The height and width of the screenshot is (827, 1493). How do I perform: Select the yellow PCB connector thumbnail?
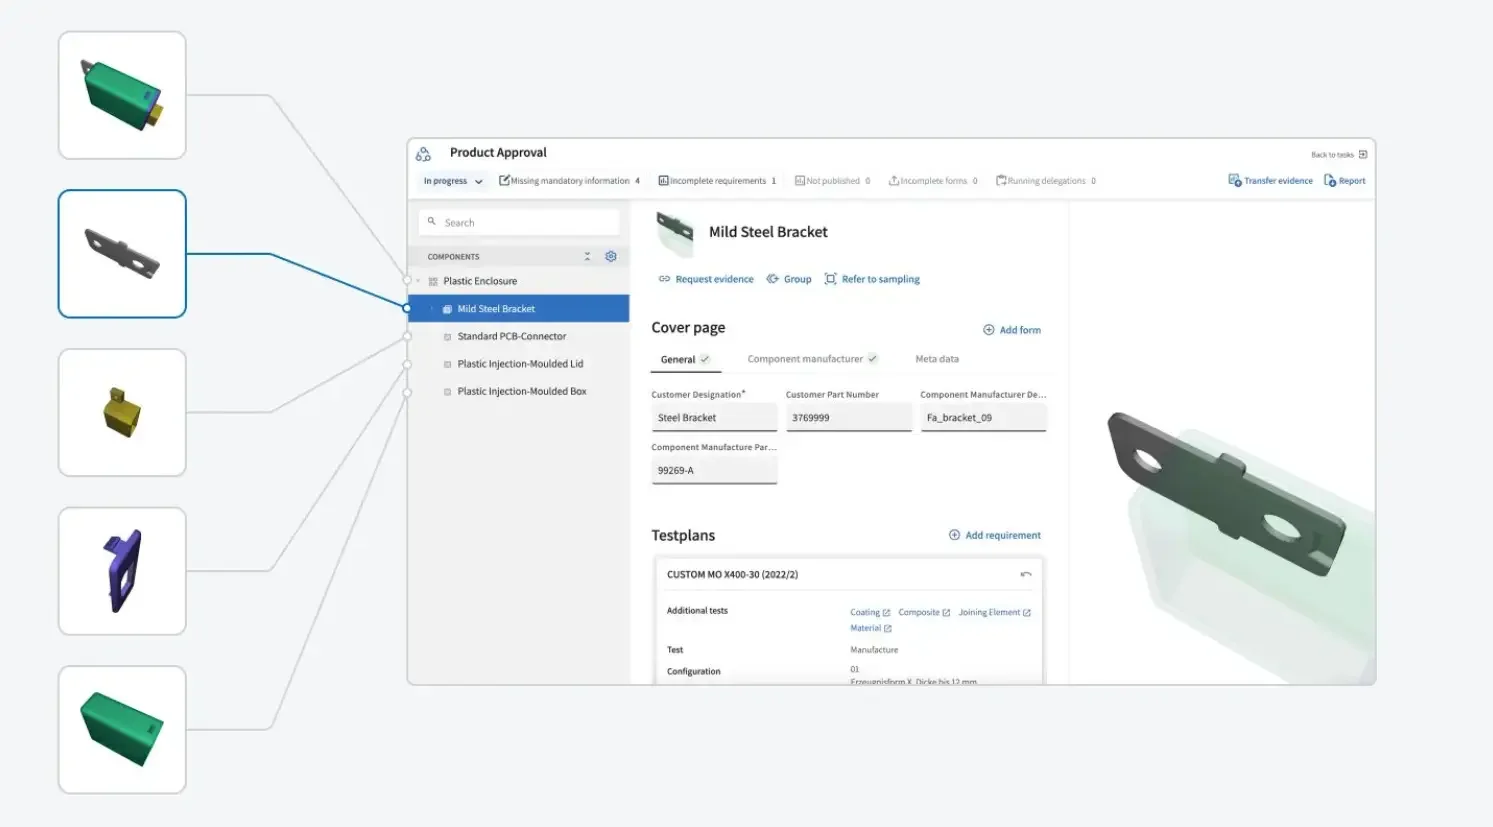pos(122,412)
